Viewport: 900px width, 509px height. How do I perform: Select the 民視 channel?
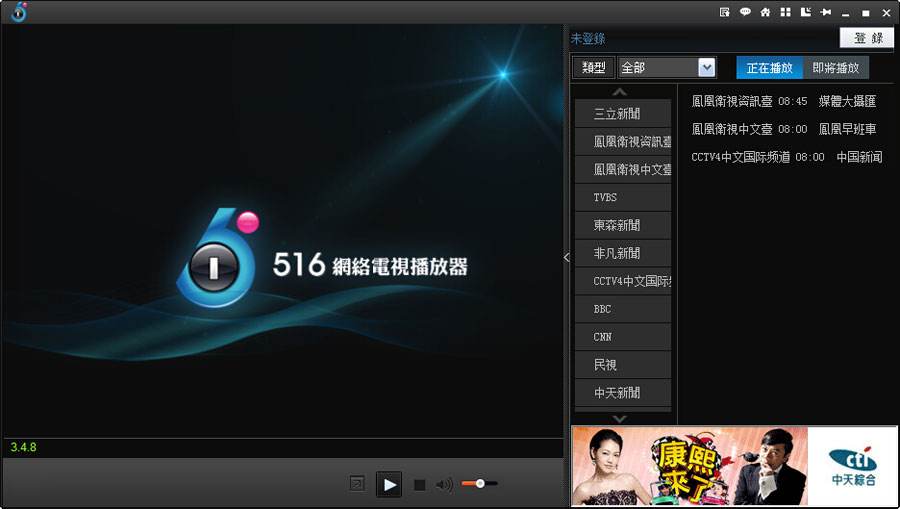pyautogui.click(x=623, y=365)
